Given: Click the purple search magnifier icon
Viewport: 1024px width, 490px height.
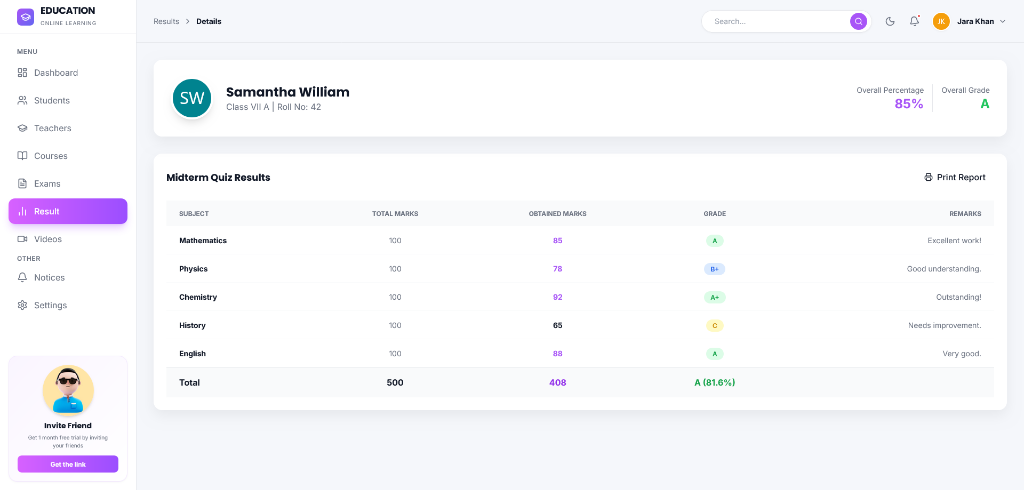Looking at the screenshot, I should 858,21.
